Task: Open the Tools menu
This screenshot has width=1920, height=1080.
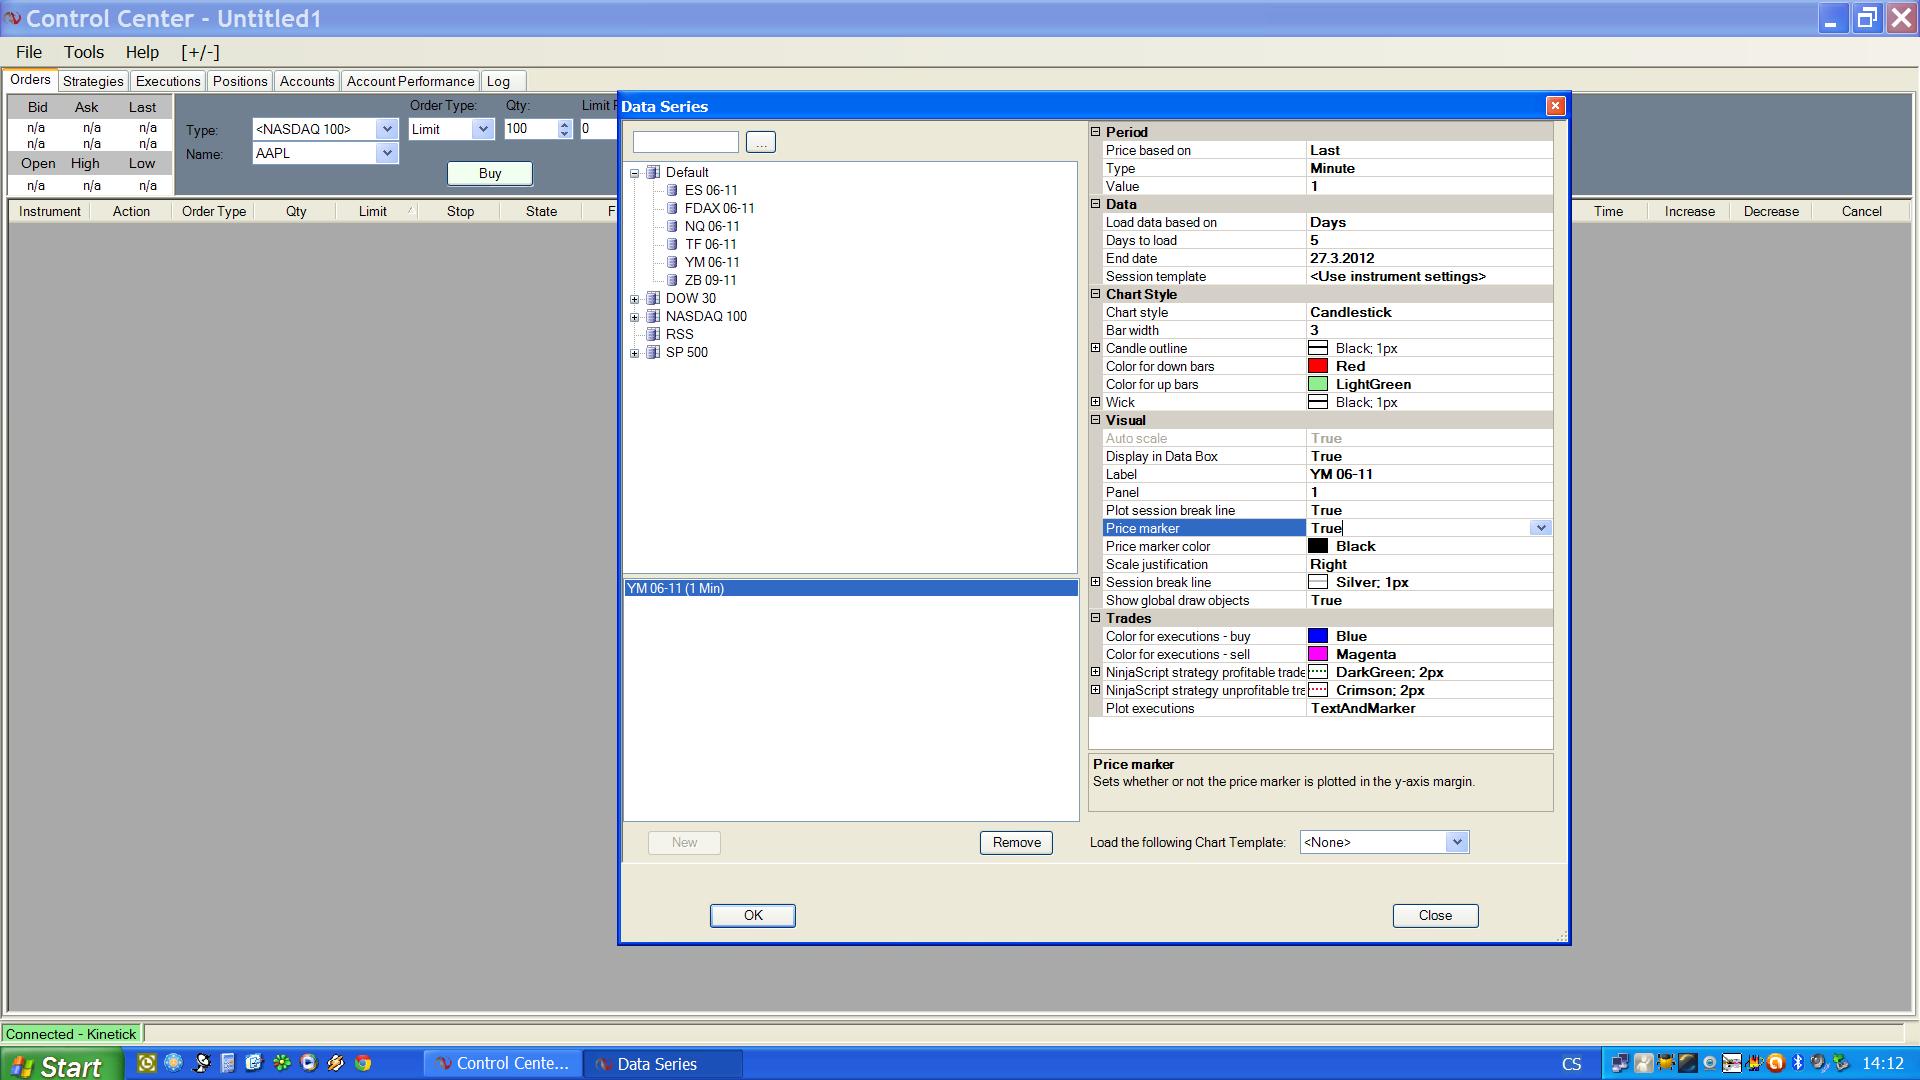Action: pos(84,52)
